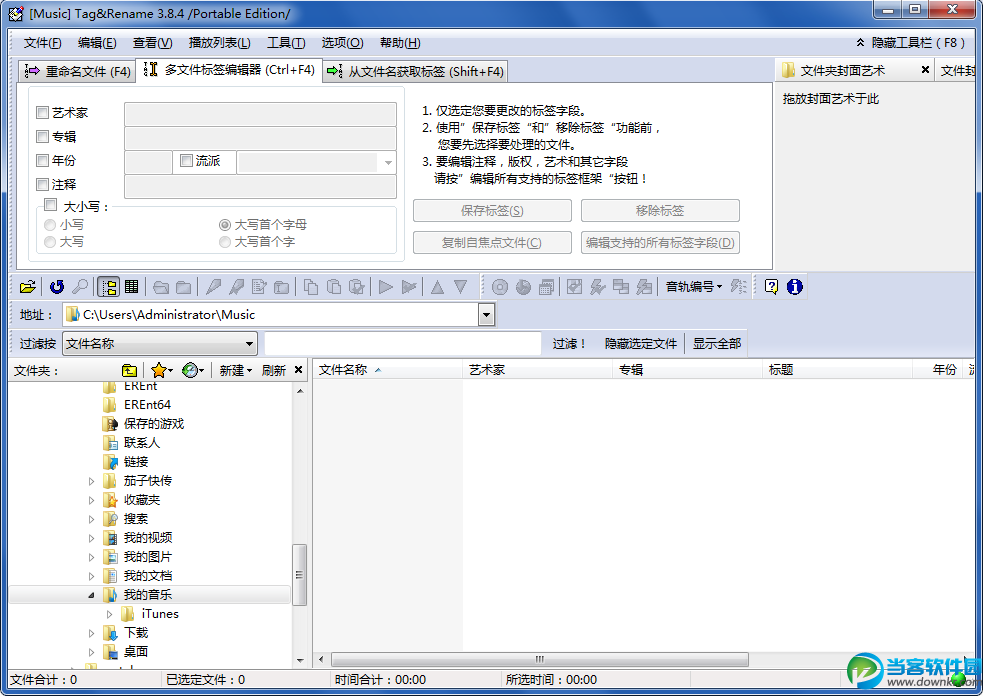Open the favorites star dropdown icon
983x696 pixels.
tap(162, 371)
